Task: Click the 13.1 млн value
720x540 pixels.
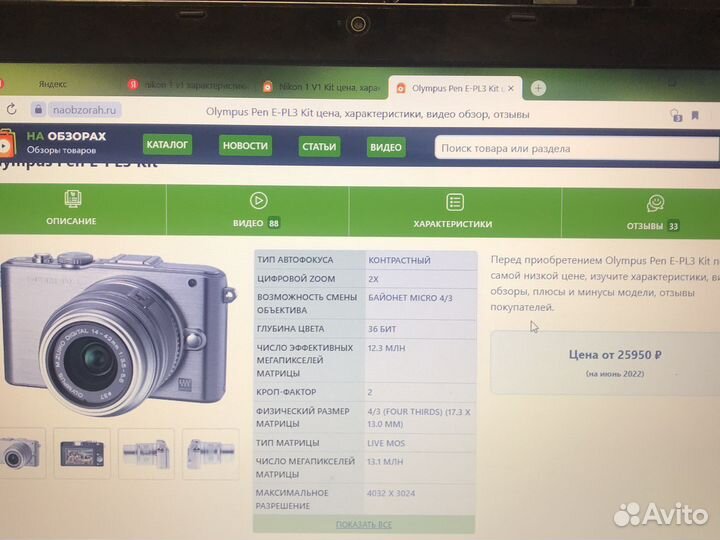Action: (x=385, y=461)
